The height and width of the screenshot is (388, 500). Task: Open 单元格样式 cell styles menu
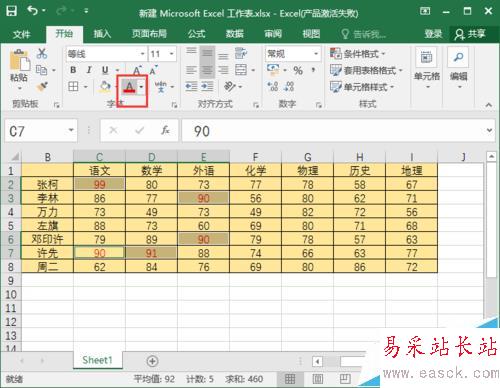coord(362,87)
